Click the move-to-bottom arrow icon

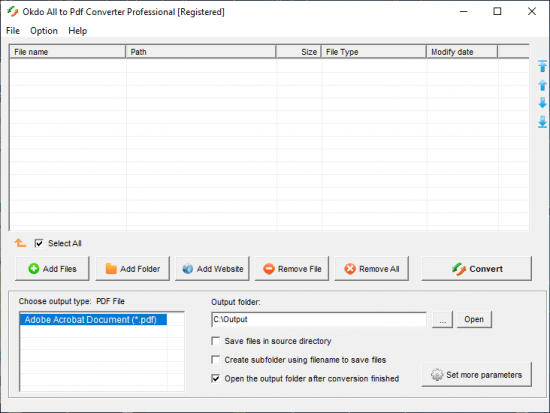coord(542,122)
